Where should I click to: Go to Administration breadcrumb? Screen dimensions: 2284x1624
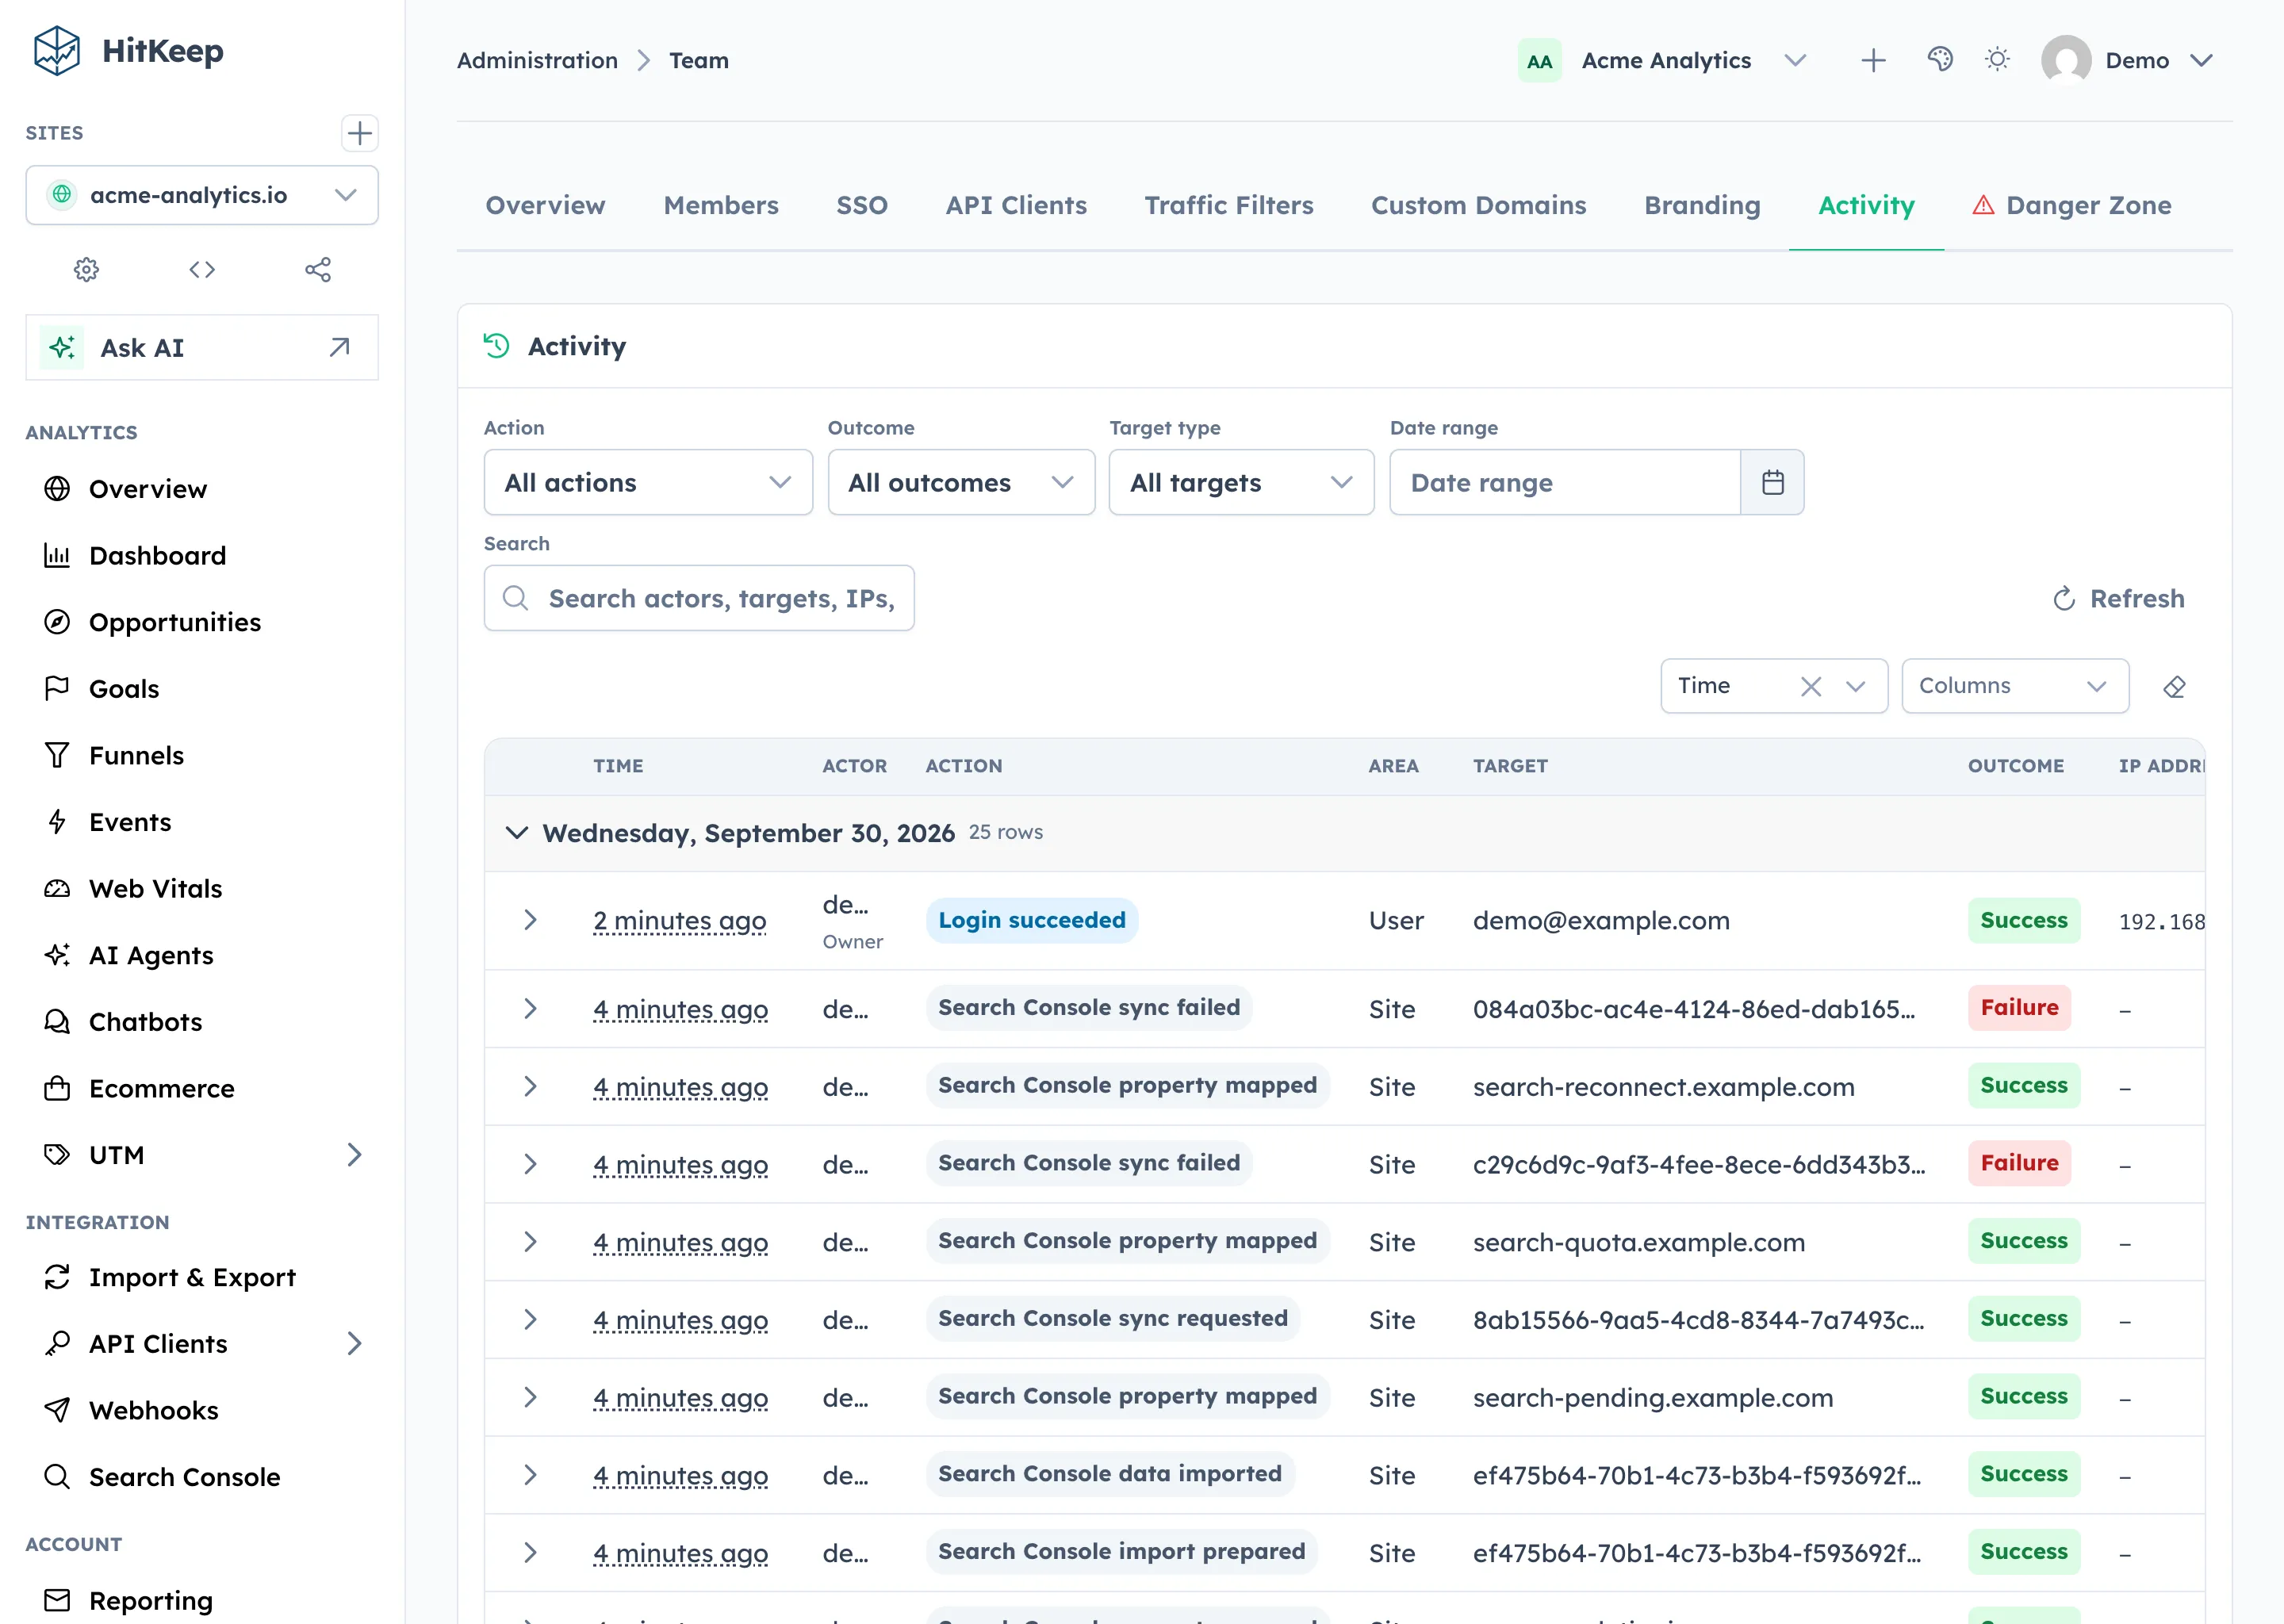537,60
